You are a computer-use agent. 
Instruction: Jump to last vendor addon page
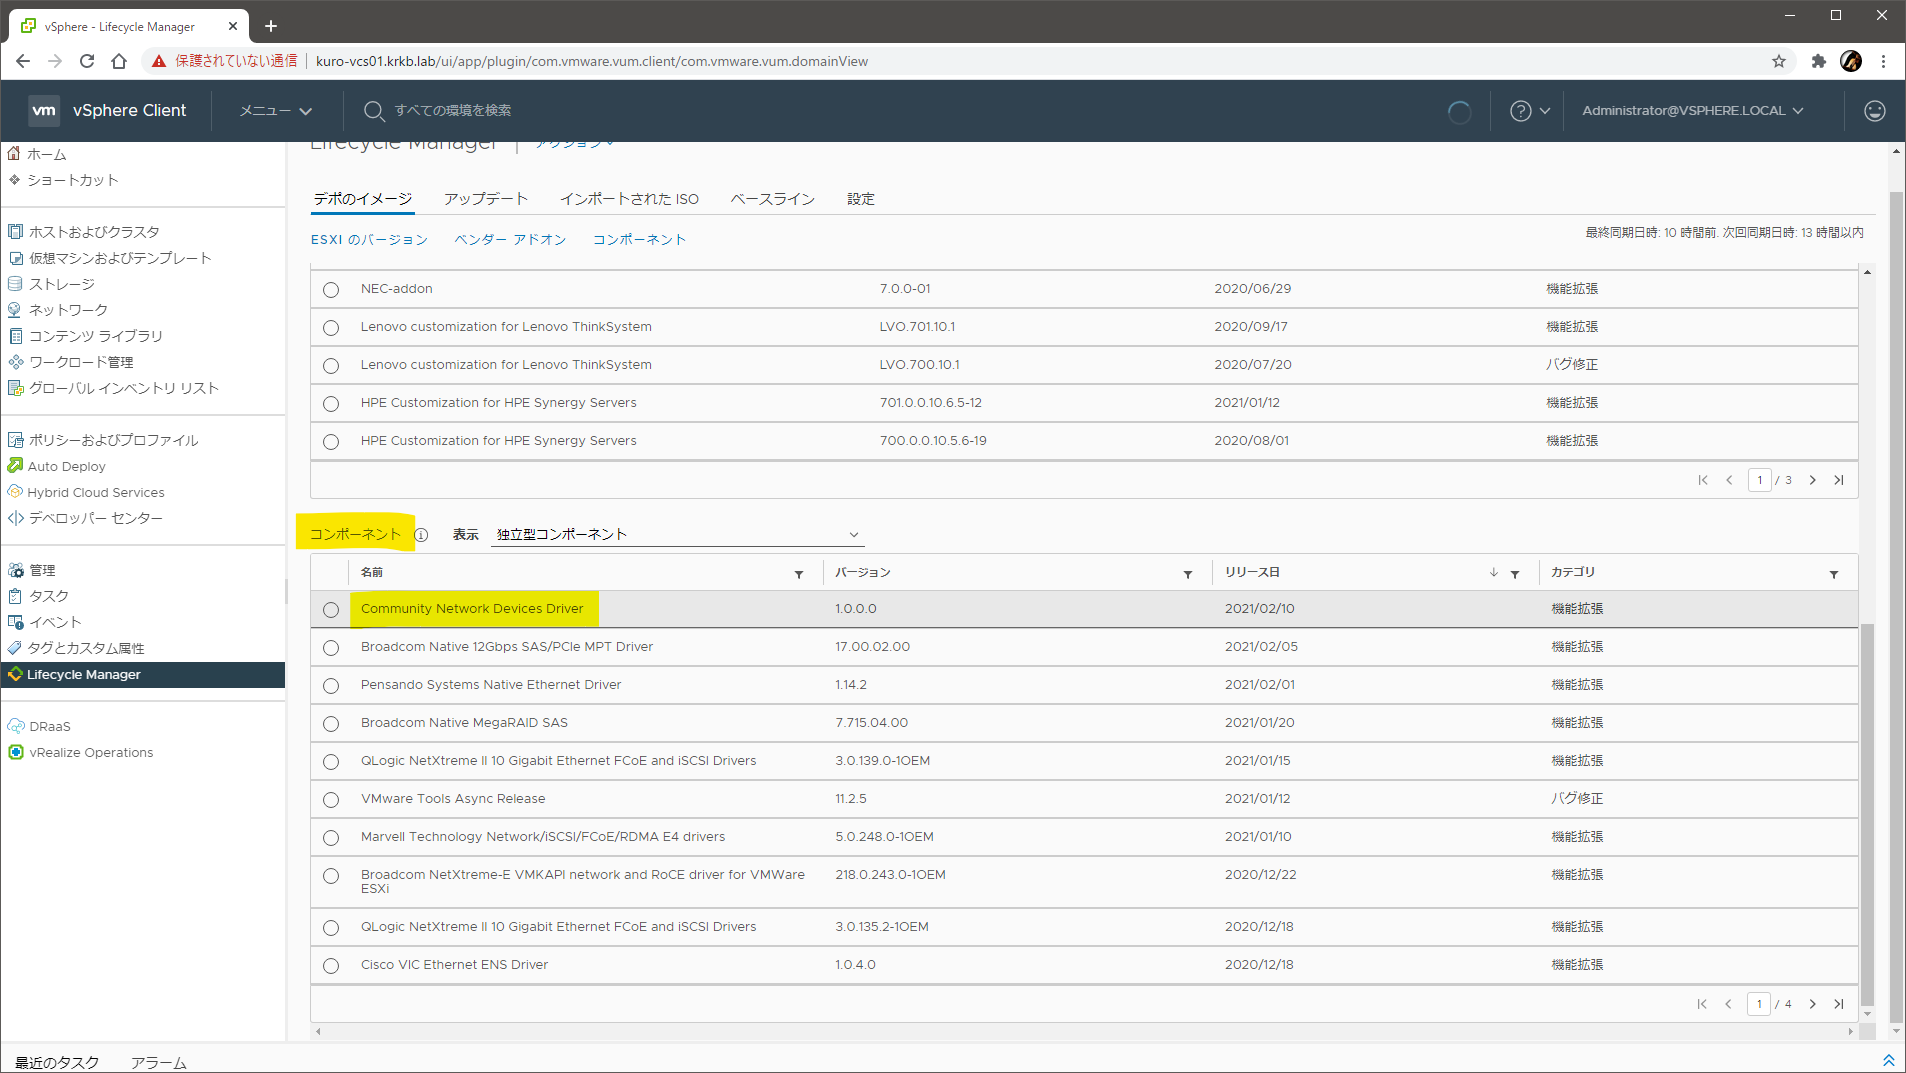(1838, 480)
